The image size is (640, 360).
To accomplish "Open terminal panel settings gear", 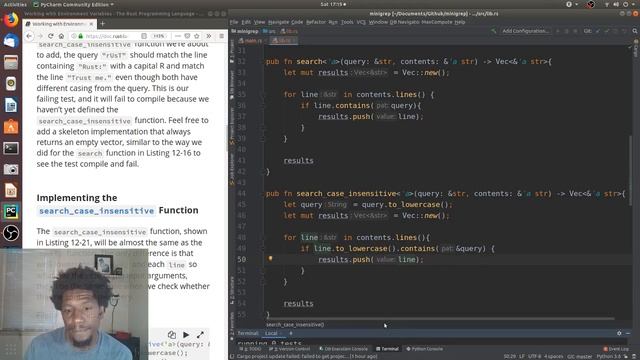I will [x=619, y=333].
